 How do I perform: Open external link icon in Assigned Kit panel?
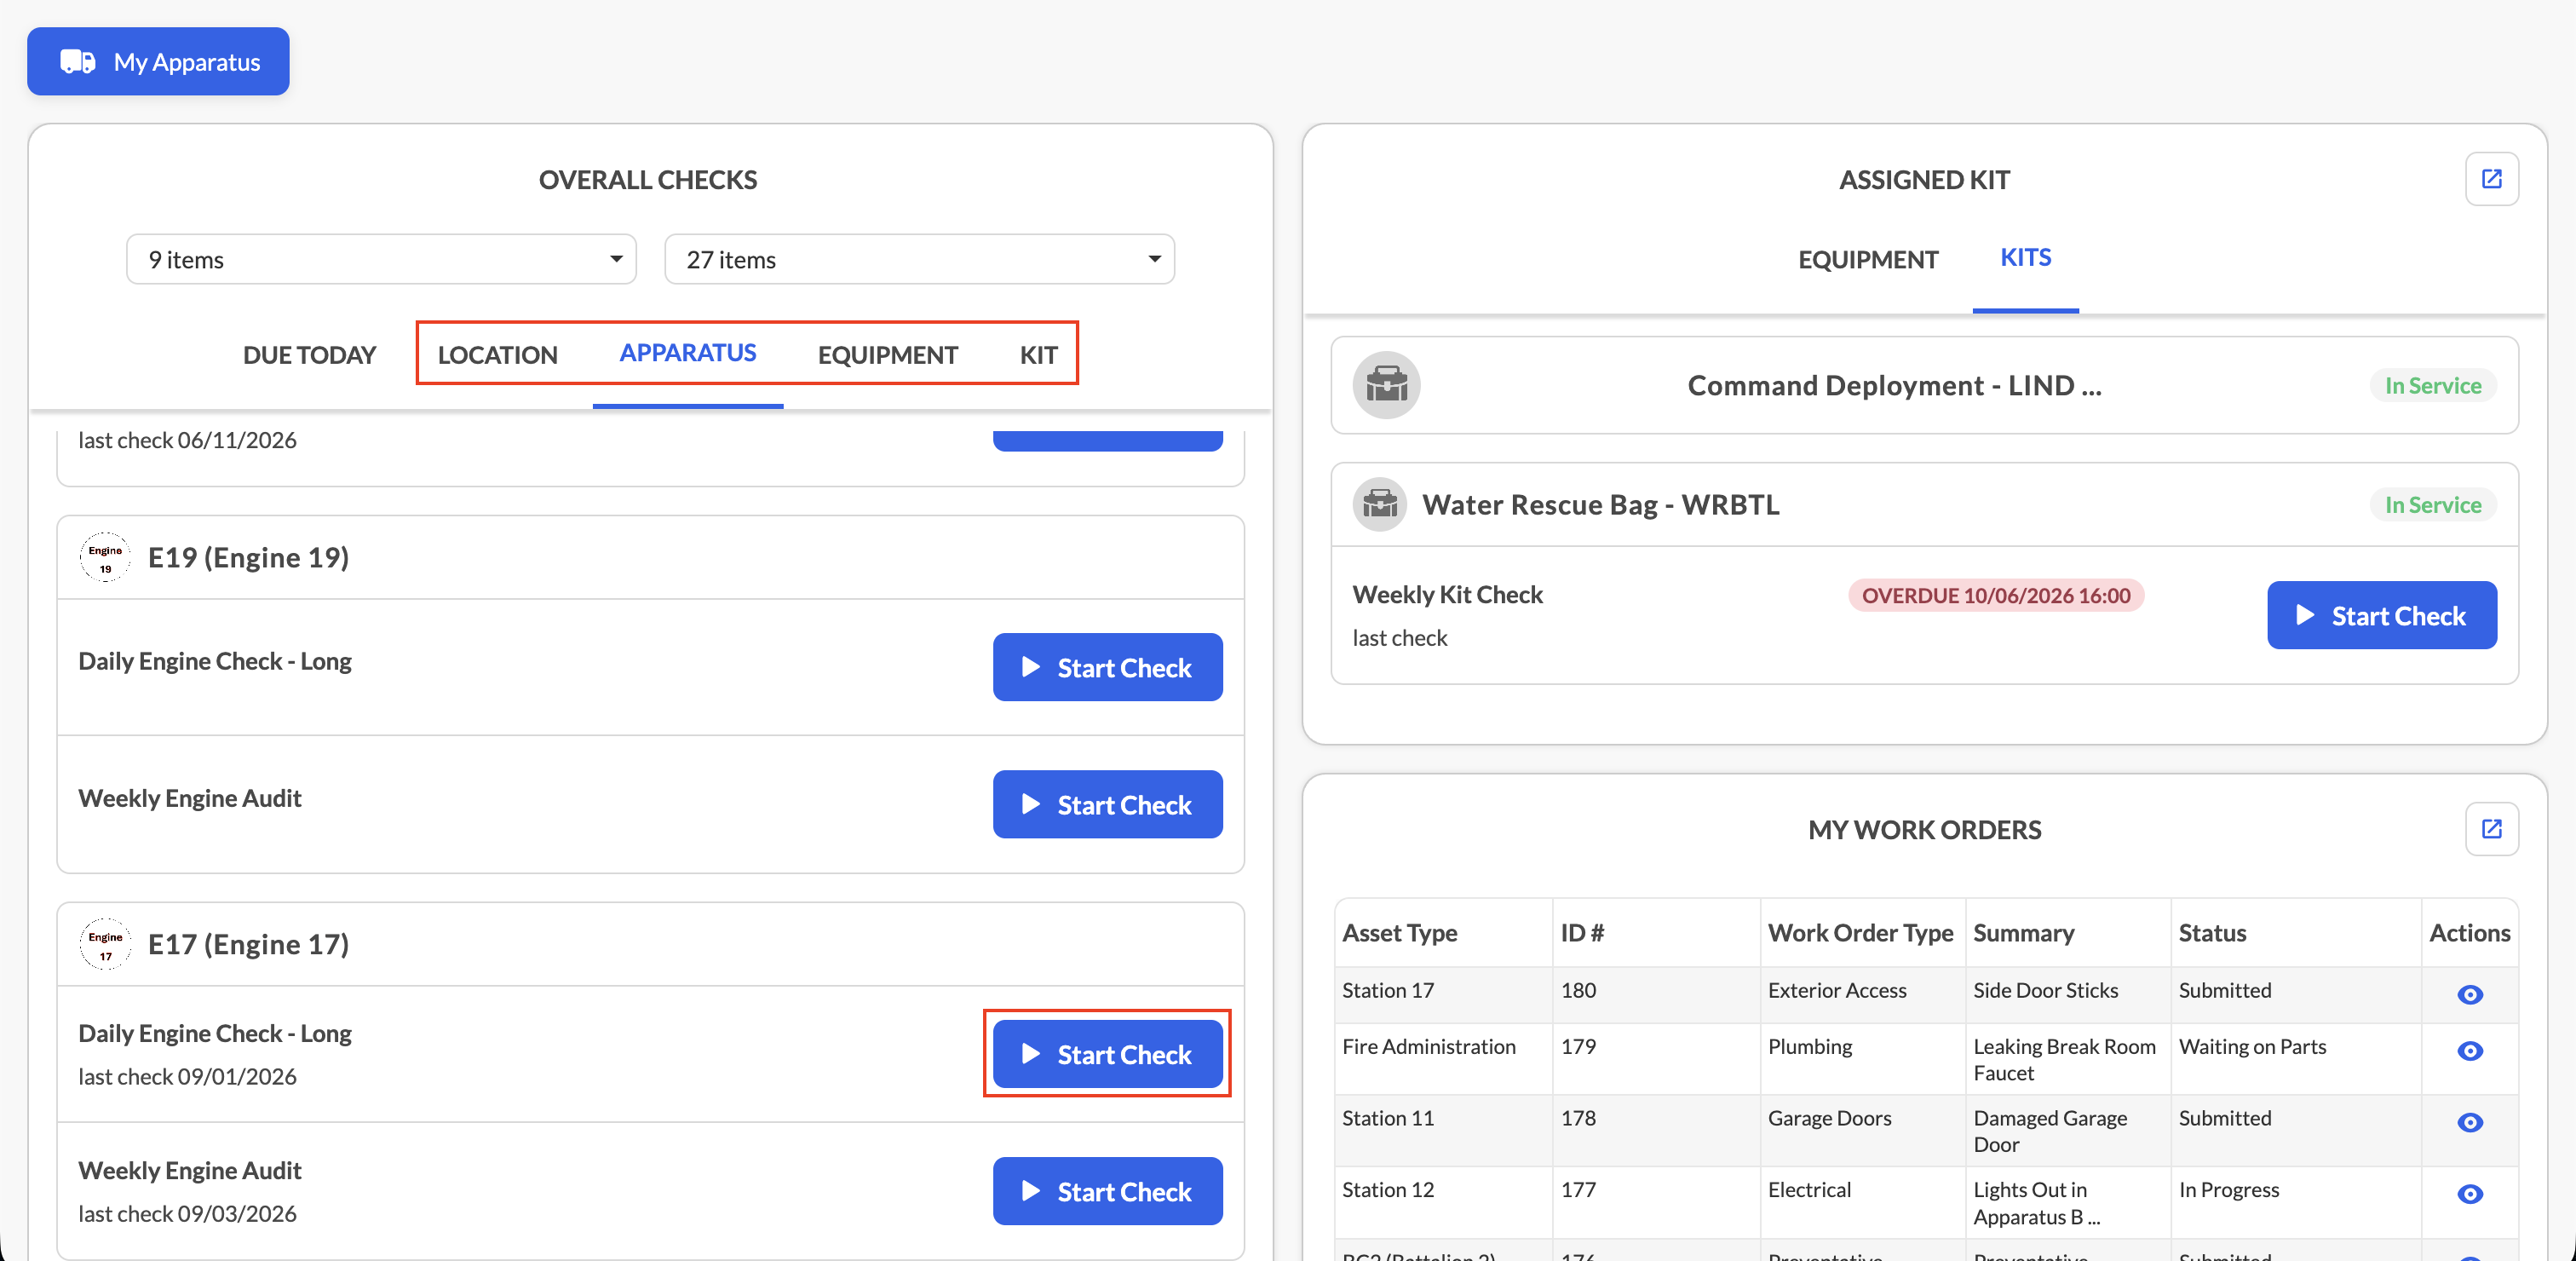[x=2491, y=179]
